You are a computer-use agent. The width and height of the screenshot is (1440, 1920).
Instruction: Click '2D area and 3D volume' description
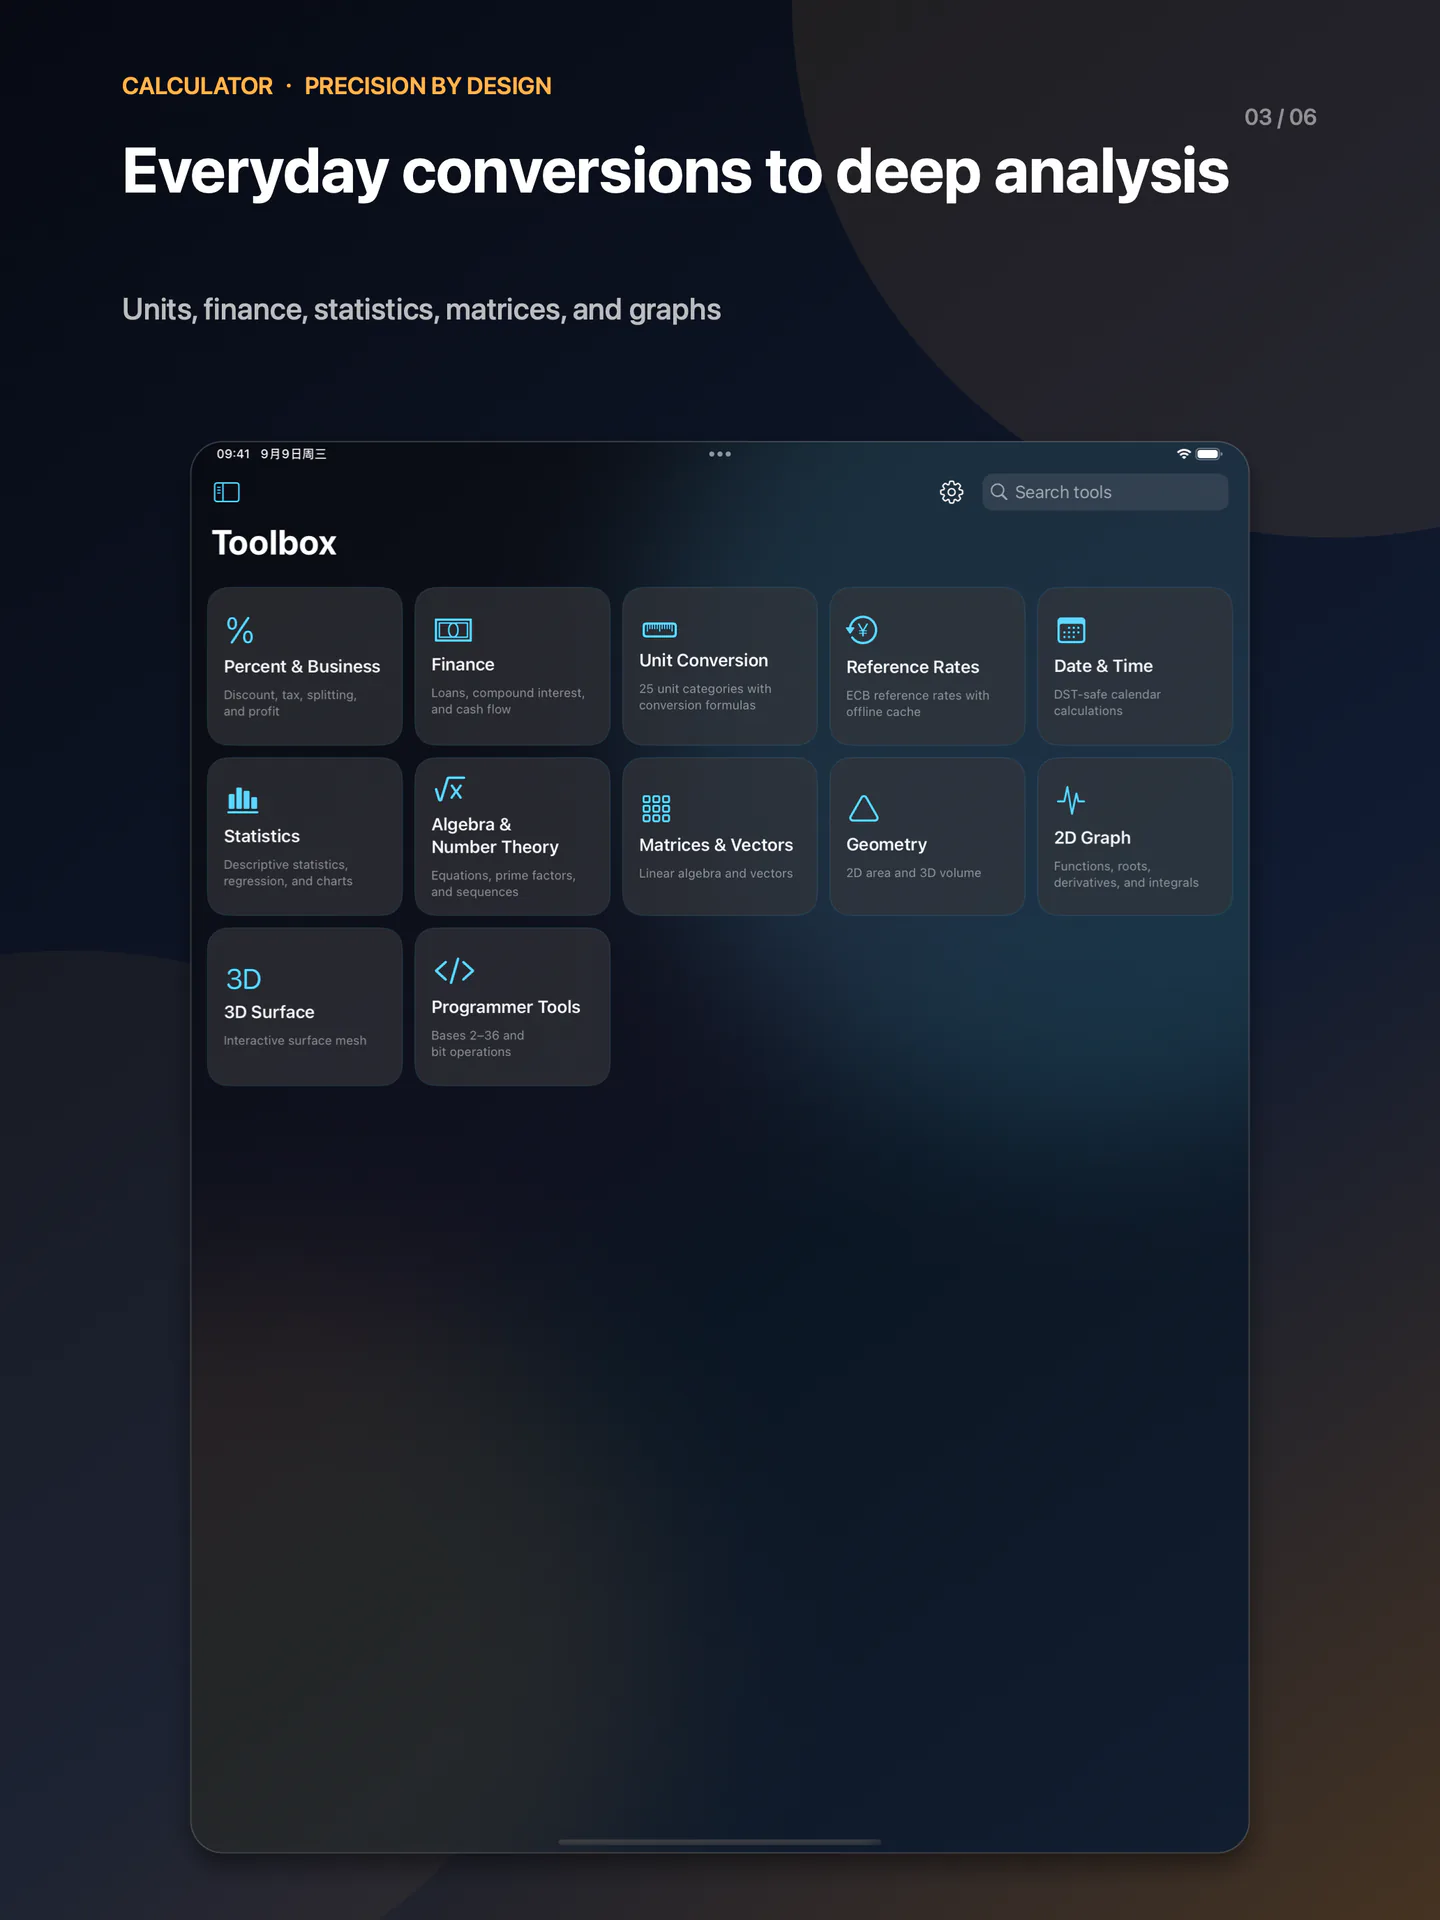pos(914,873)
